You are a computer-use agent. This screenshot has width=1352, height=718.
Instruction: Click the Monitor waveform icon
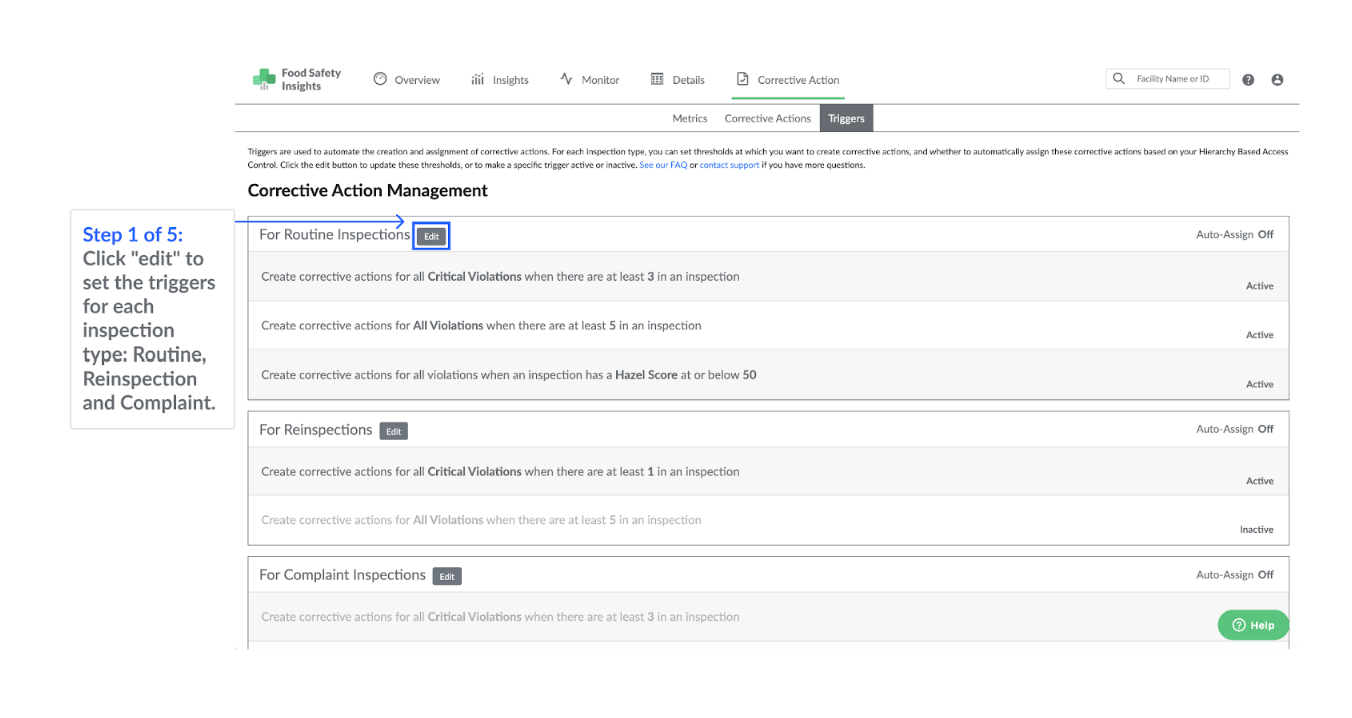[564, 78]
